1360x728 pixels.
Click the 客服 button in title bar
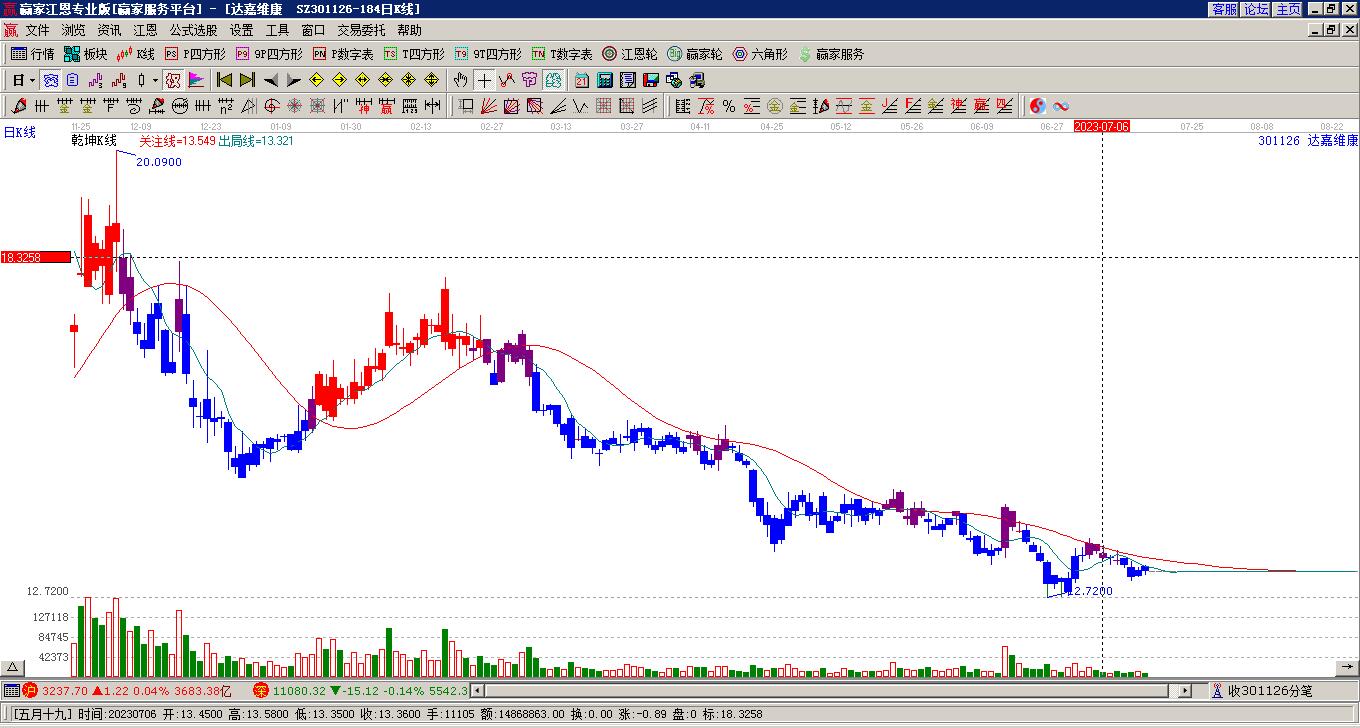pyautogui.click(x=1224, y=9)
